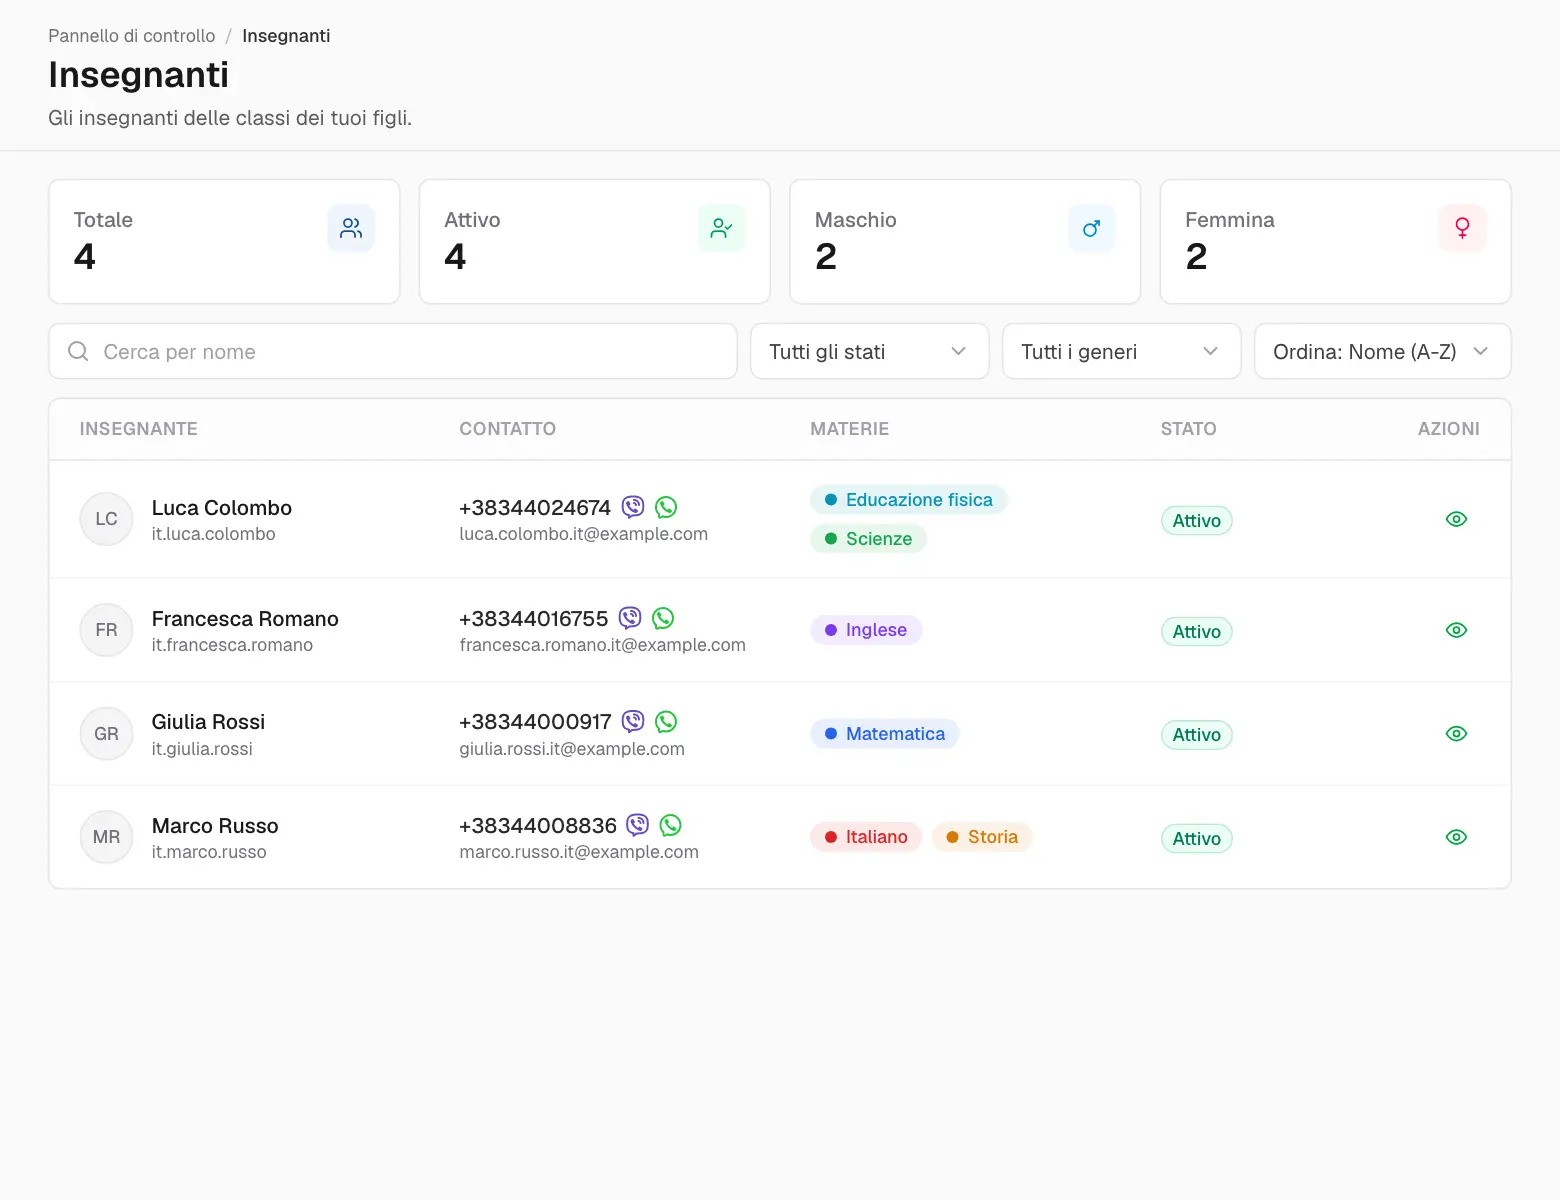Open WhatsApp for Luca Colombo

coord(666,507)
